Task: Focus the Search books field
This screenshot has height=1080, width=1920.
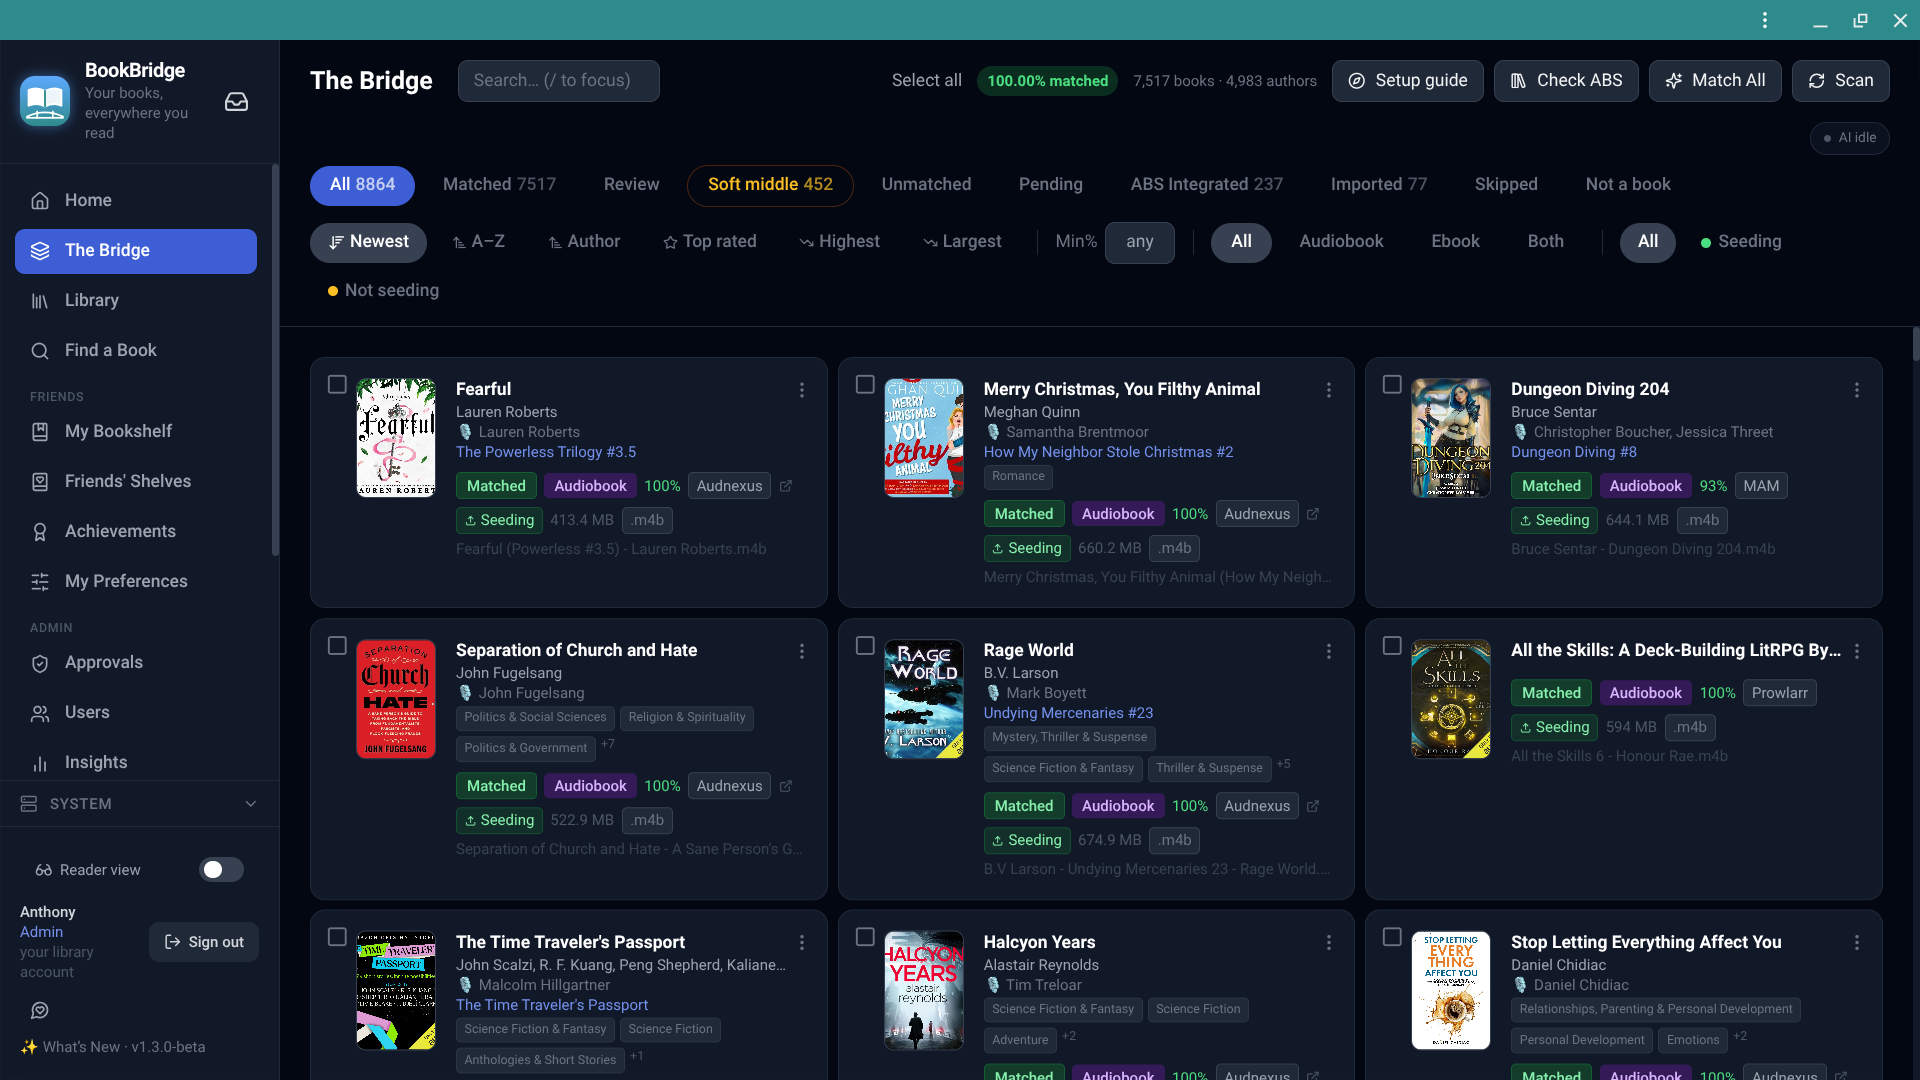Action: click(x=559, y=81)
